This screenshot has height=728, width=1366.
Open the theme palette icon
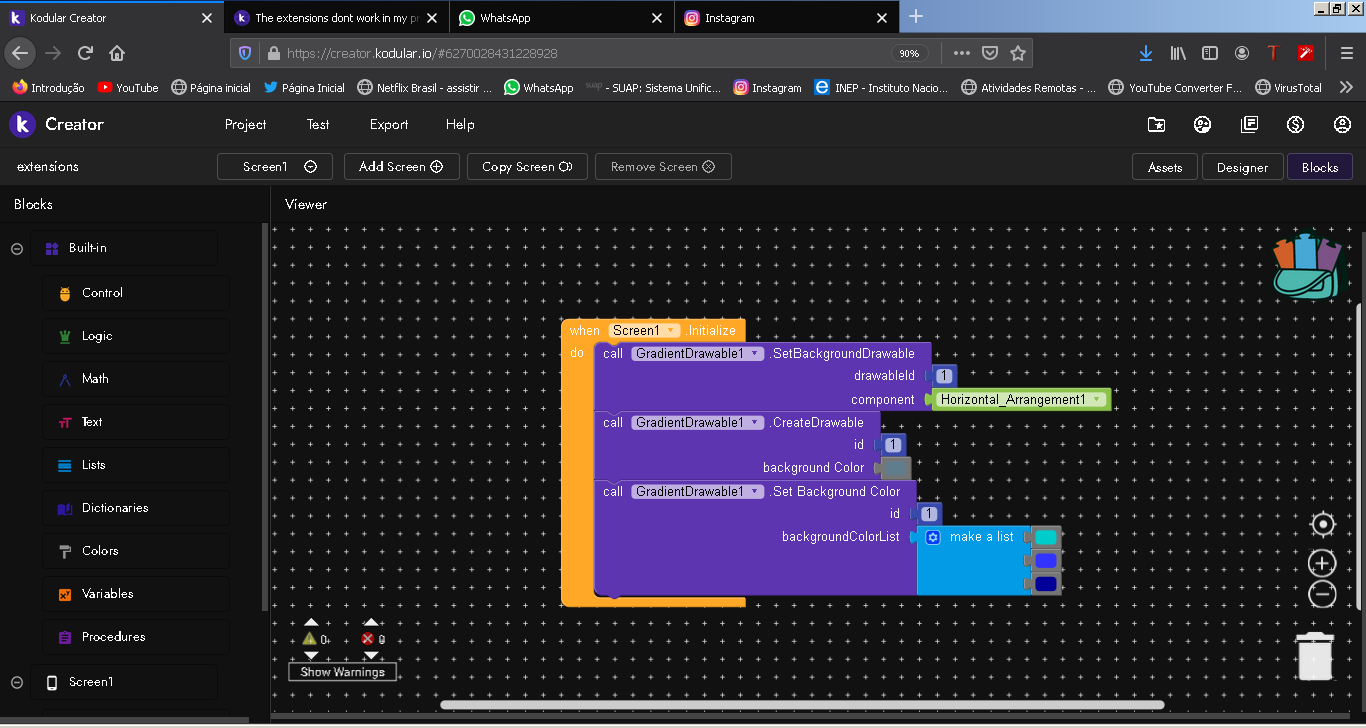[x=1203, y=125]
